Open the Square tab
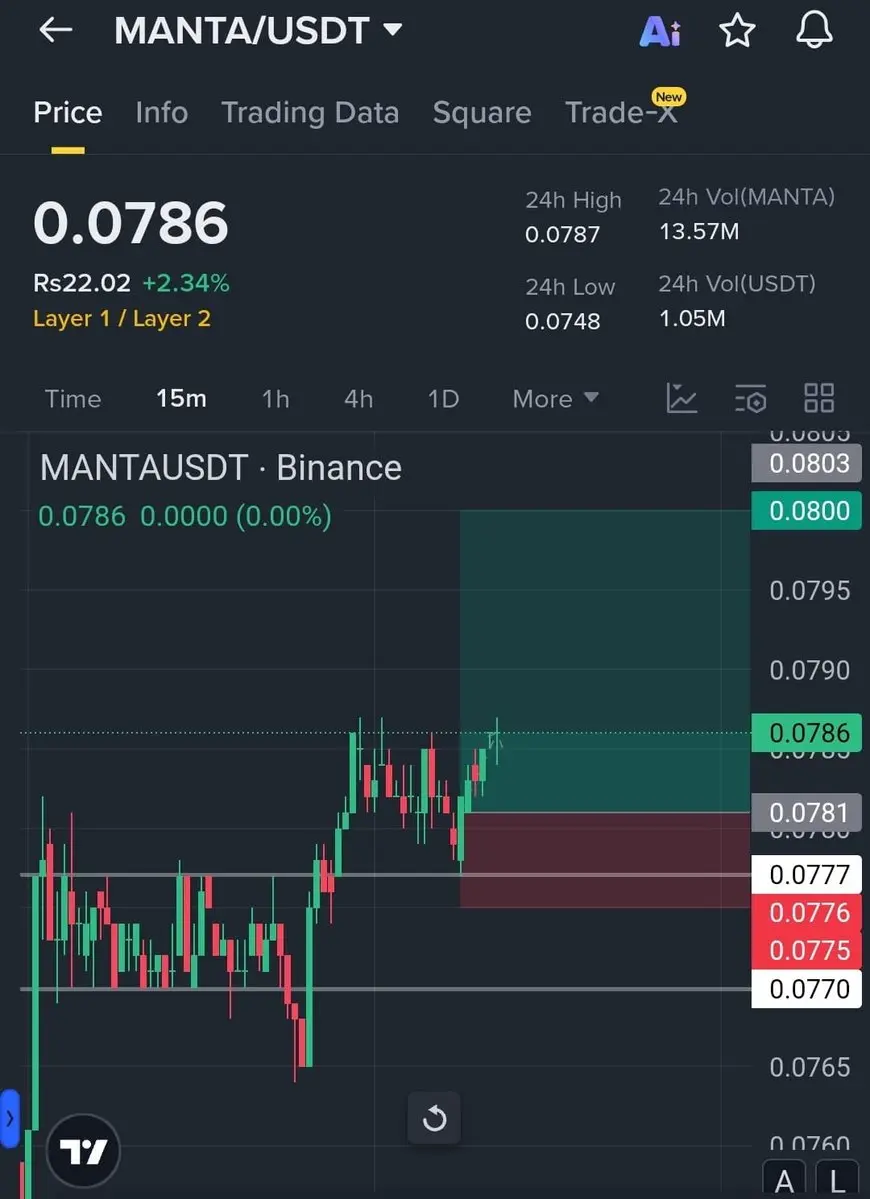Viewport: 870px width, 1199px height. click(x=482, y=113)
